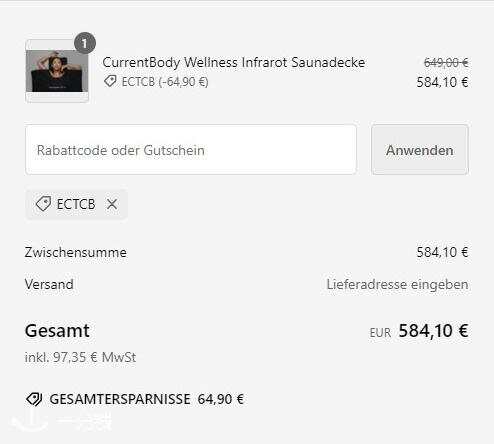Click the GESAMTERSPARNISSE 64,90 € text
This screenshot has height=444, width=494.
point(146,399)
